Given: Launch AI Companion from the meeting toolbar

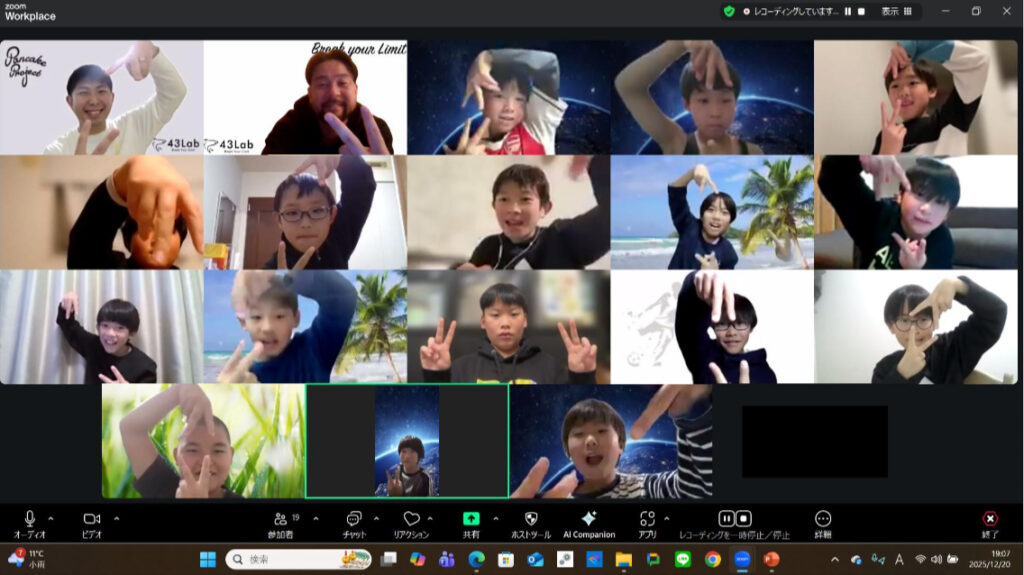Looking at the screenshot, I should click(x=589, y=519).
